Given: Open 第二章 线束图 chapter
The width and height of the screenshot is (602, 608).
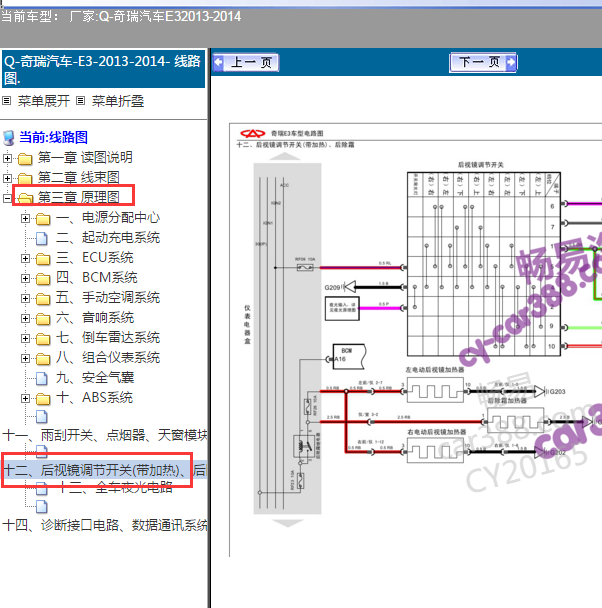Looking at the screenshot, I should click(79, 178).
